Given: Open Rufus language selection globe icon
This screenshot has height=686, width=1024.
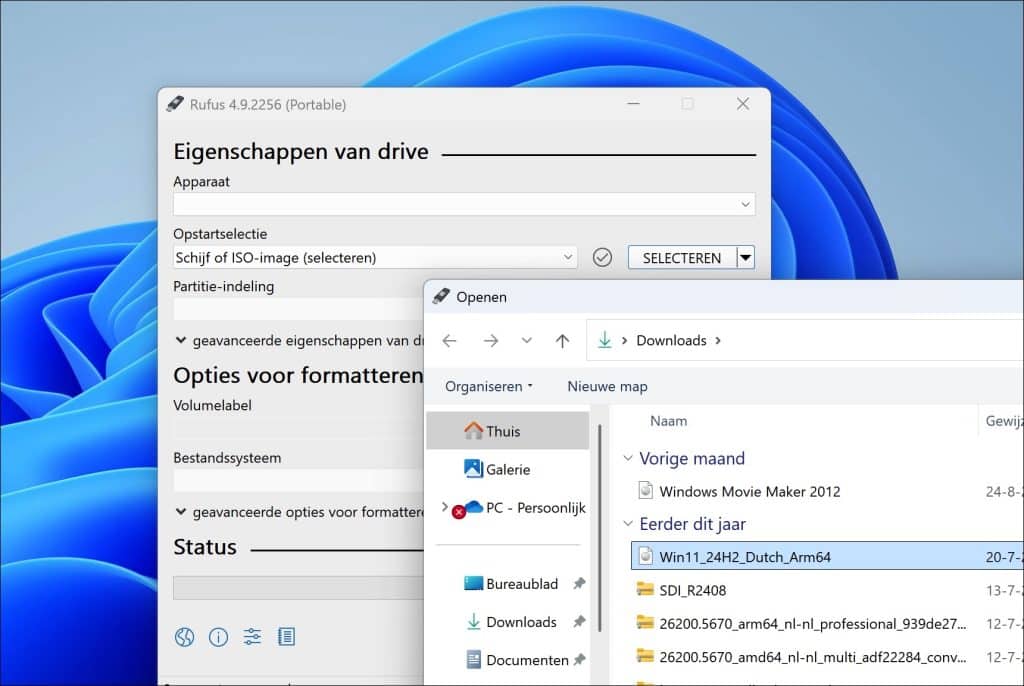Looking at the screenshot, I should pyautogui.click(x=184, y=636).
